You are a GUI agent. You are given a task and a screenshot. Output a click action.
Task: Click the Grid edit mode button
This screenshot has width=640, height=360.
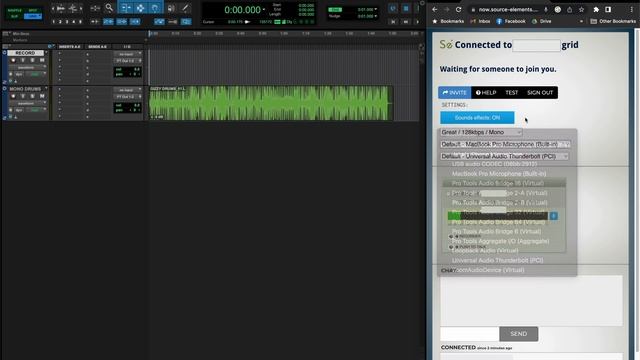tap(33, 16)
